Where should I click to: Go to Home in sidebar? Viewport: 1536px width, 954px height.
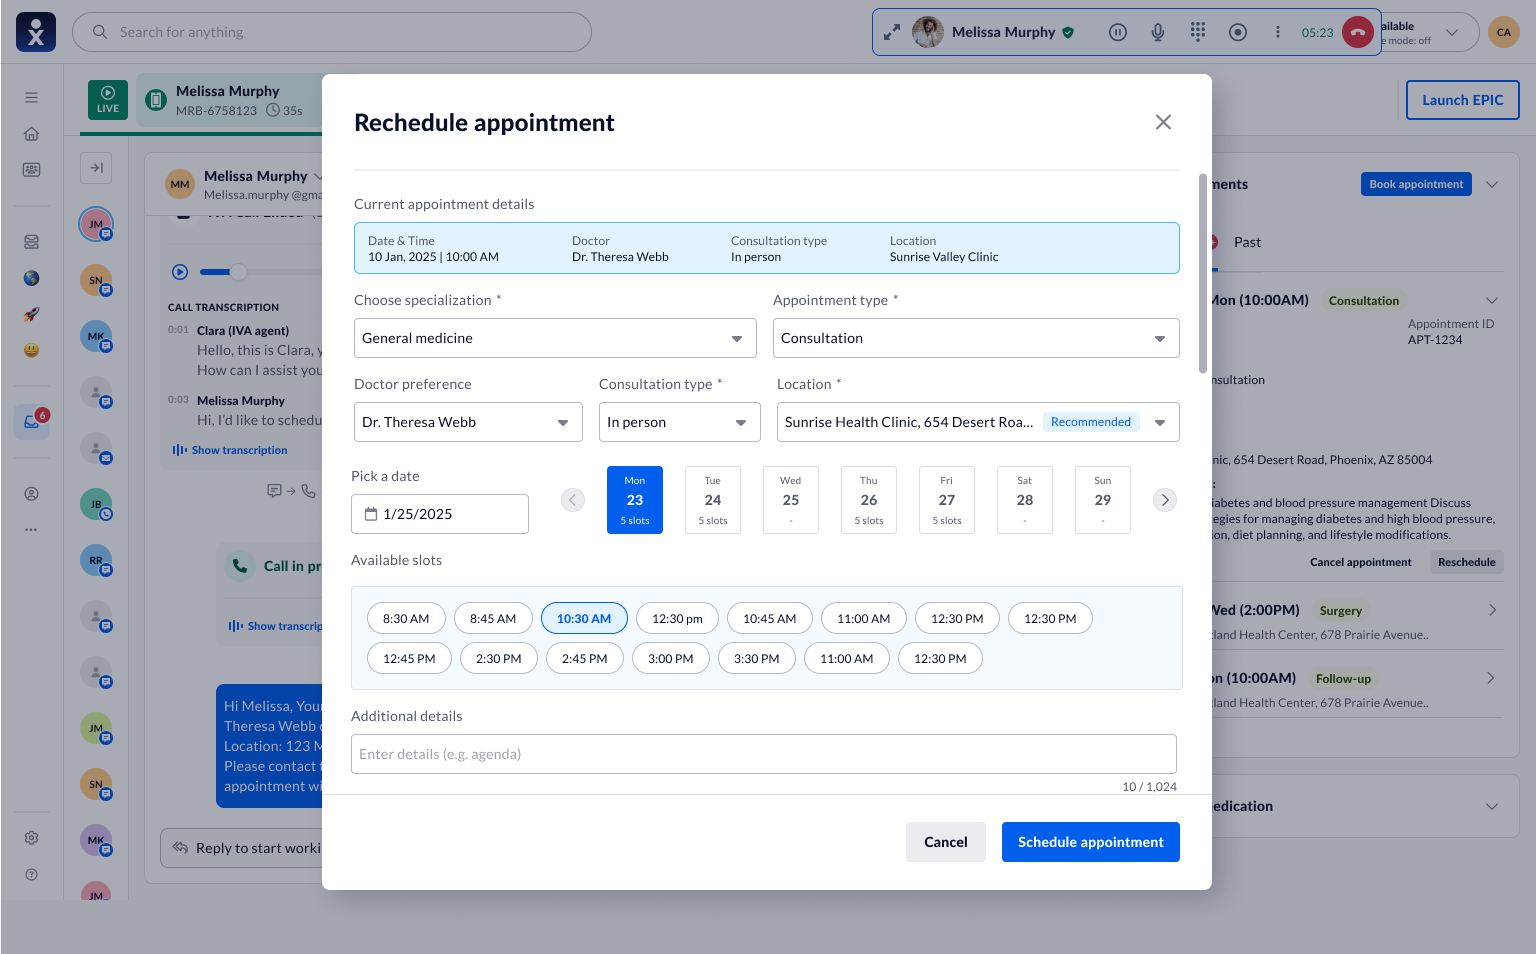click(32, 134)
